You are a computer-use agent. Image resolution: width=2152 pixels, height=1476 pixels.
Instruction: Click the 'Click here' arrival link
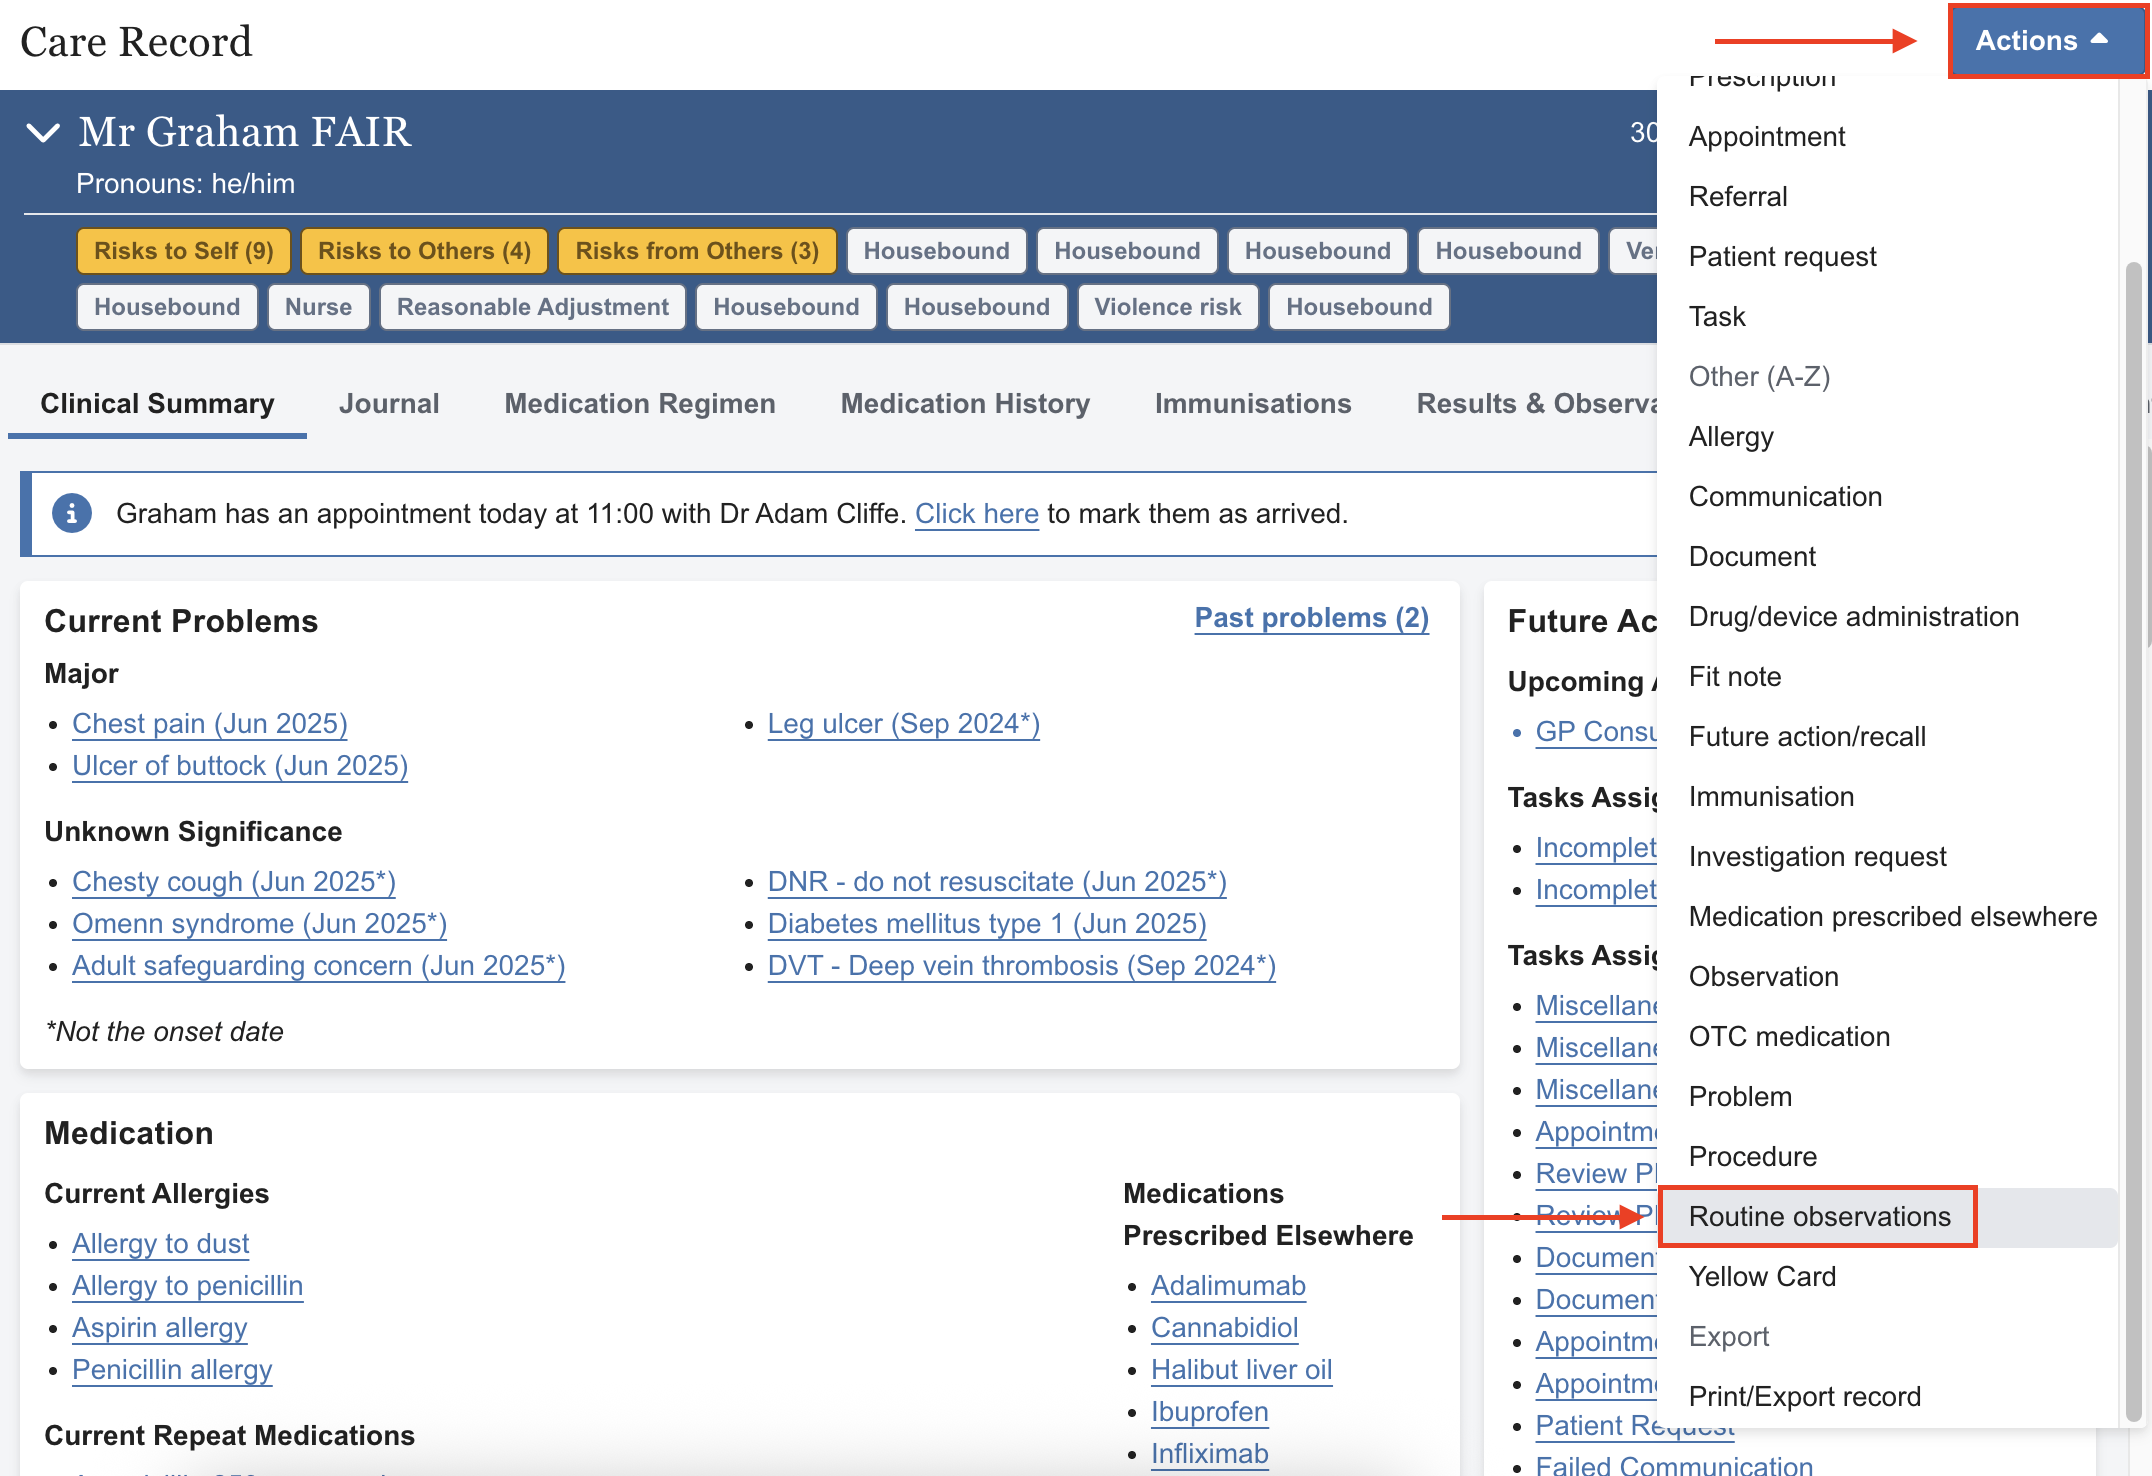click(976, 513)
